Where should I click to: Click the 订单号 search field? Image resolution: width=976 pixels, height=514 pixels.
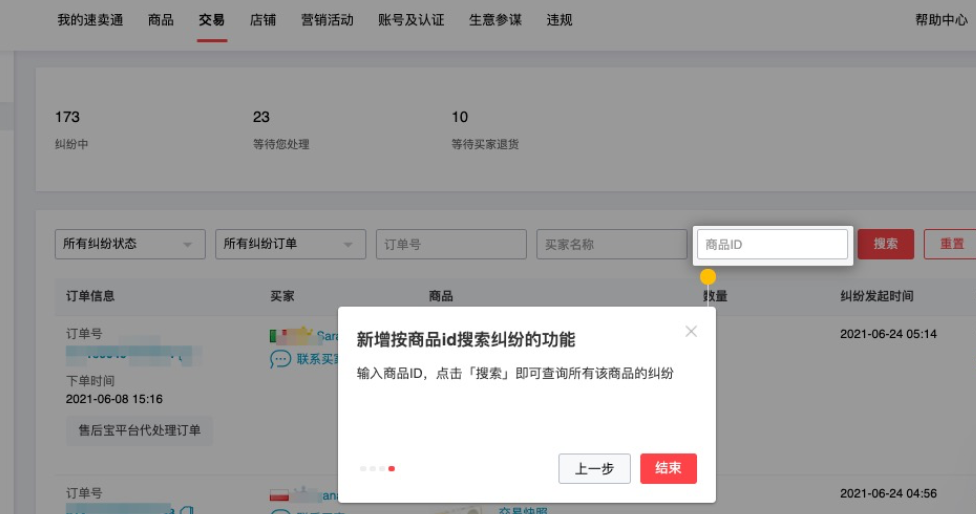click(x=451, y=244)
